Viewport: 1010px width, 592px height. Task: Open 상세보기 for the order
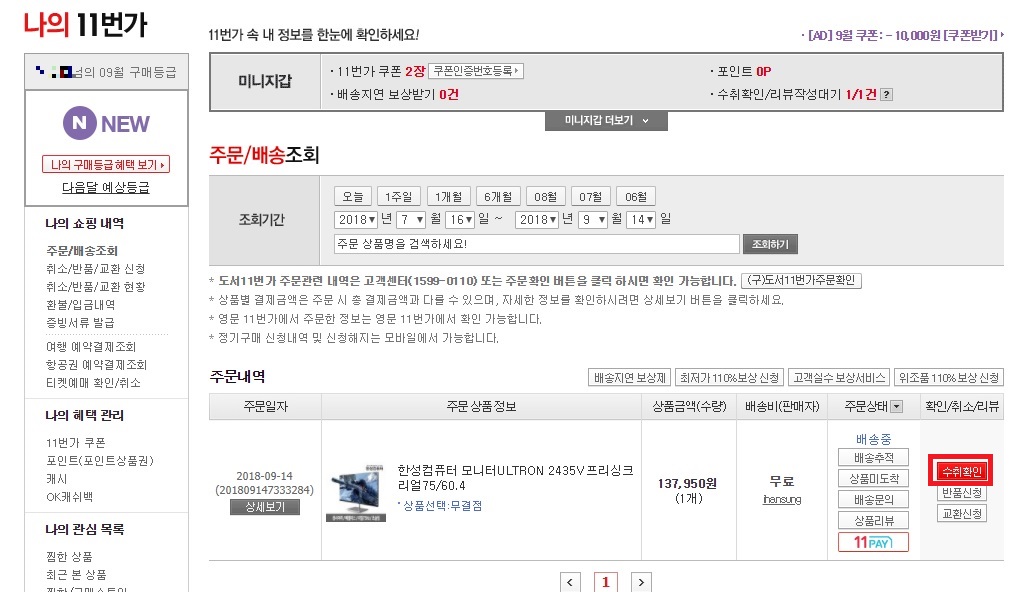coord(265,507)
